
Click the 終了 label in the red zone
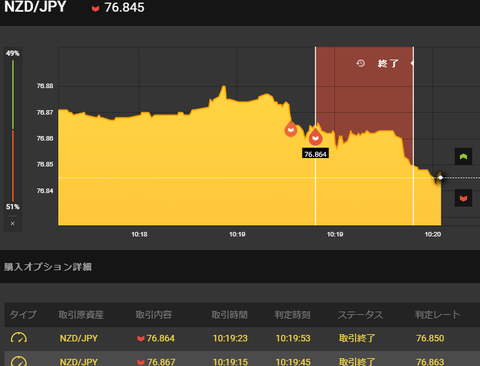tap(388, 63)
